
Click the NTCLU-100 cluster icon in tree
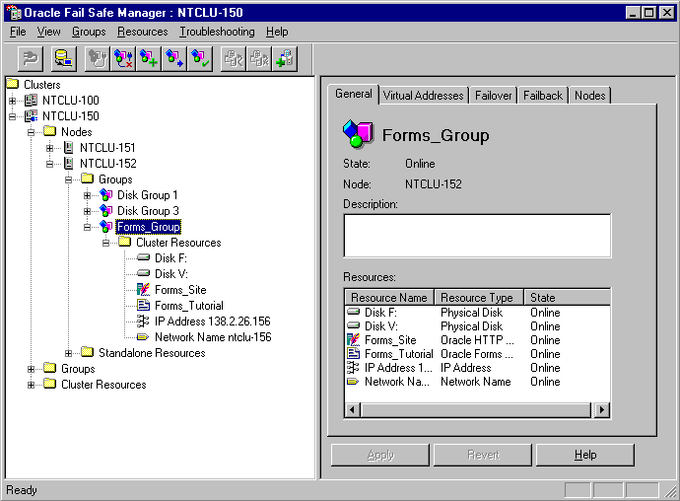[31, 101]
